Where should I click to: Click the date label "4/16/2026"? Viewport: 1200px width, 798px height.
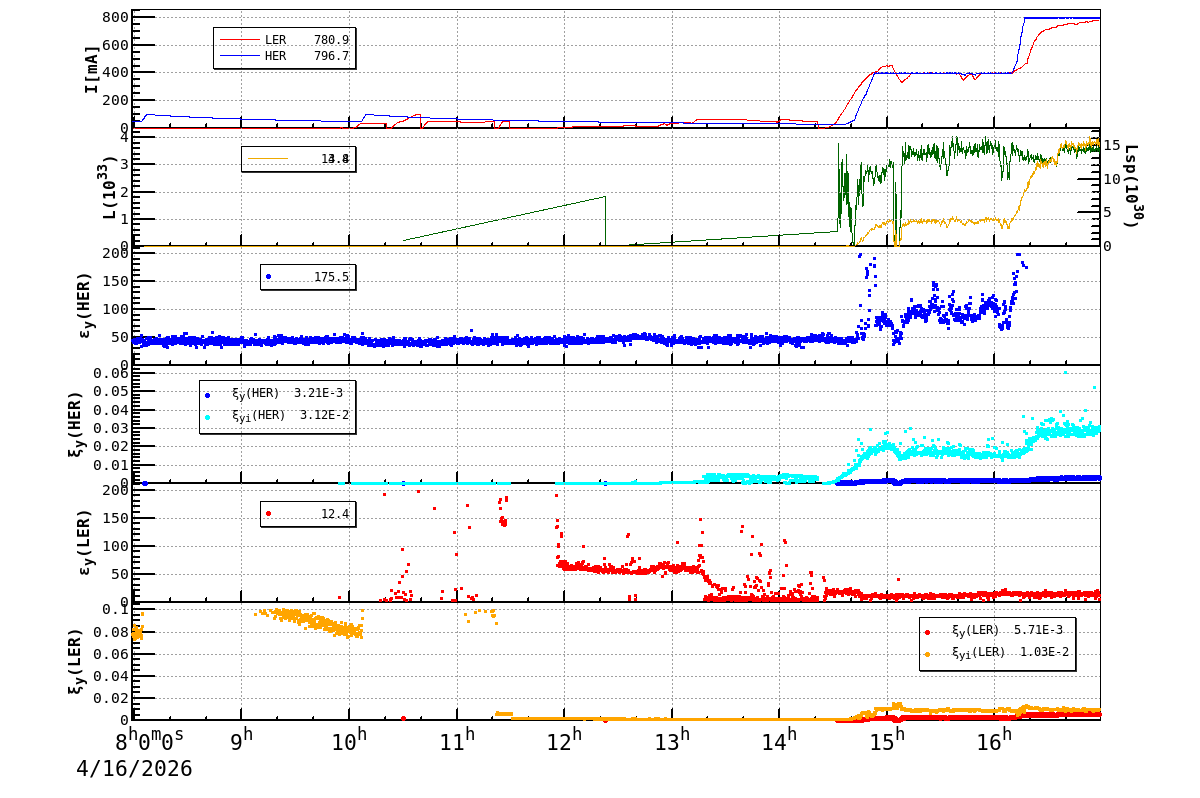tap(135, 769)
